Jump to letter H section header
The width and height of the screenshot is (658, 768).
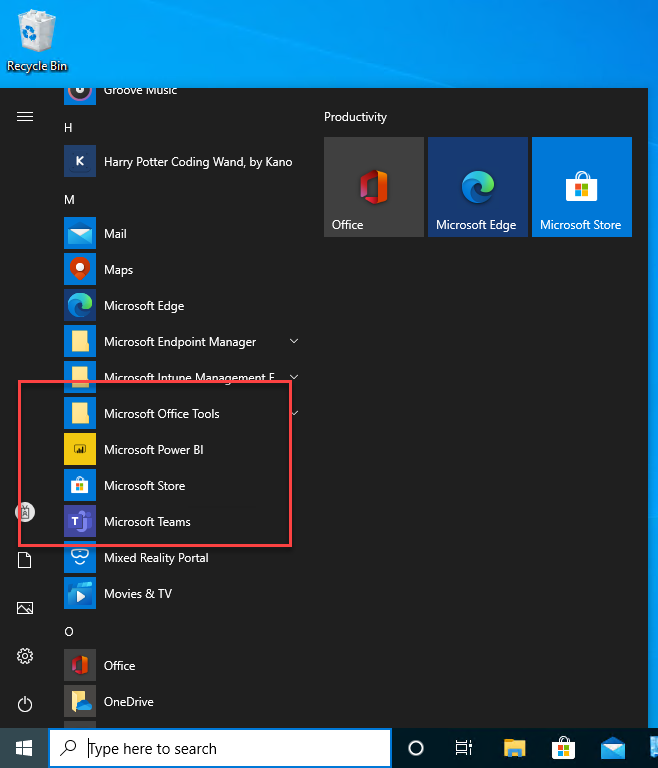pyautogui.click(x=68, y=128)
